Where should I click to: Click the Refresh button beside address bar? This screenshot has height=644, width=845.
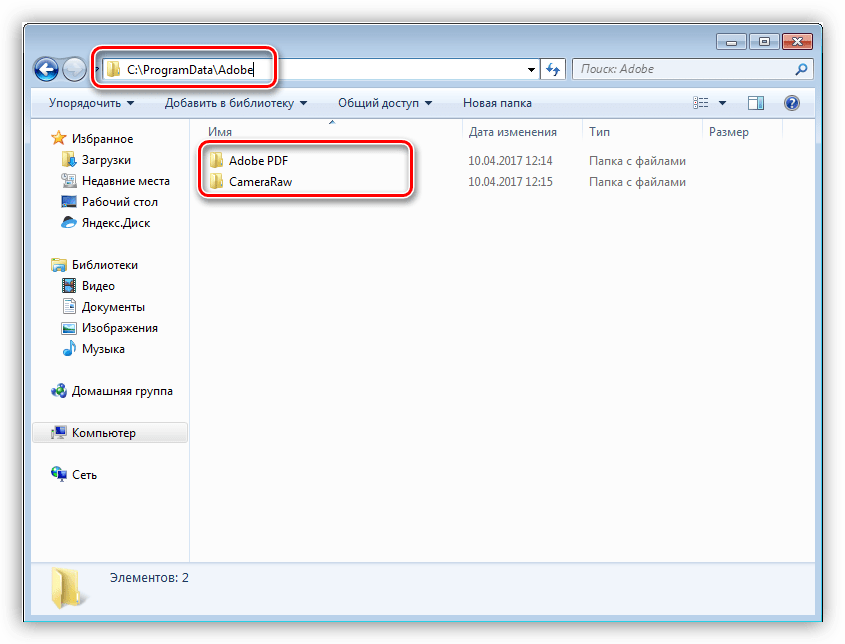point(553,70)
